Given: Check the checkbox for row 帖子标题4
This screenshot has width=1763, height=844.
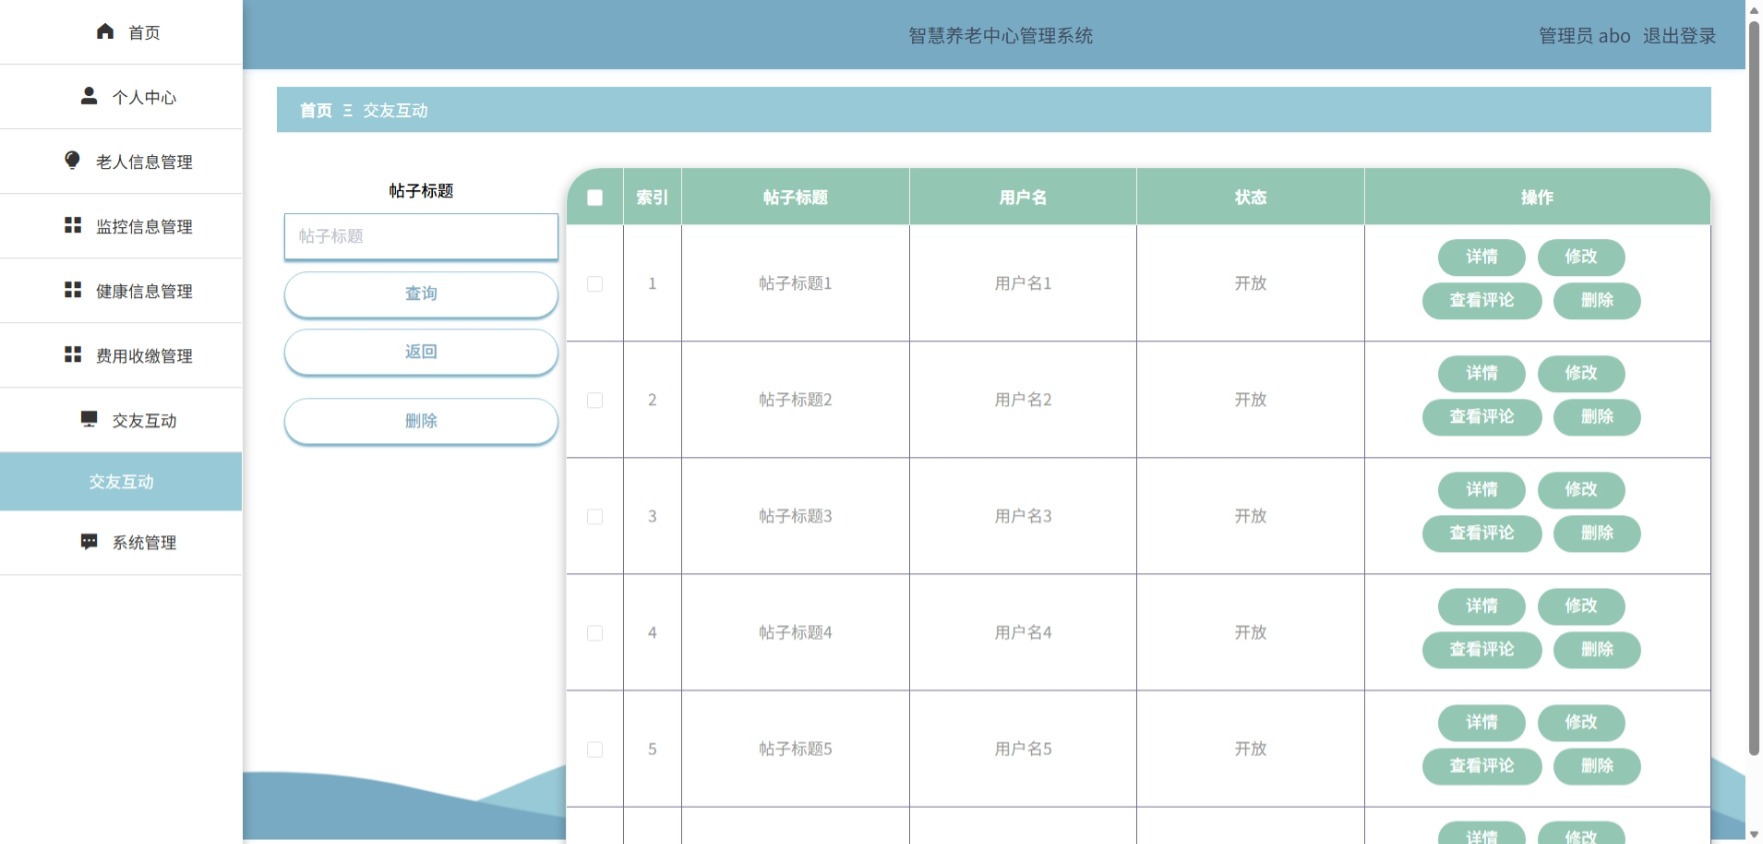Looking at the screenshot, I should [x=595, y=633].
